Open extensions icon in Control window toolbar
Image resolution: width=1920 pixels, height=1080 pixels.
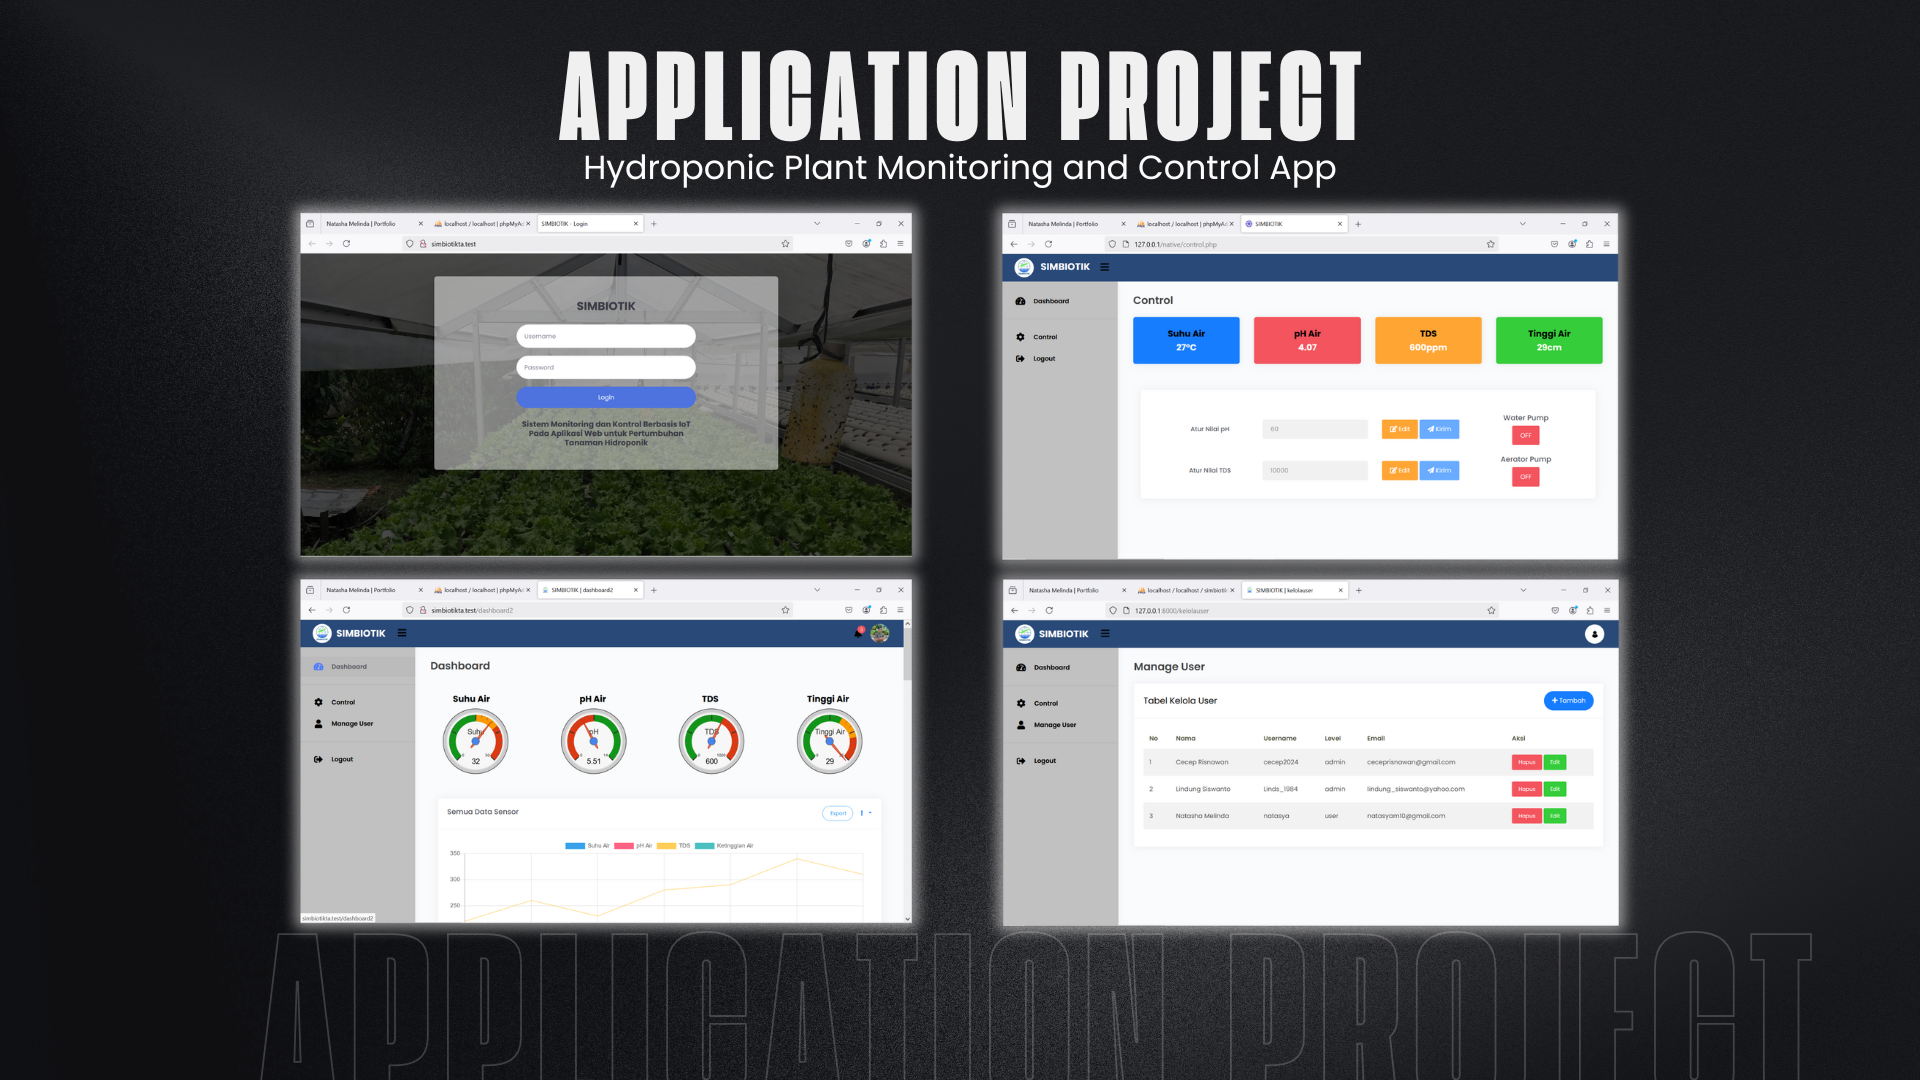coord(1589,244)
